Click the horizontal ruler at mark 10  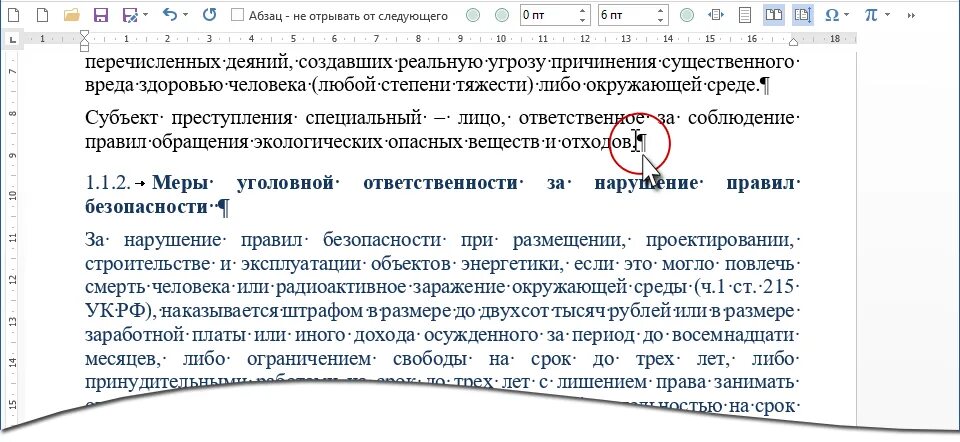(500, 39)
